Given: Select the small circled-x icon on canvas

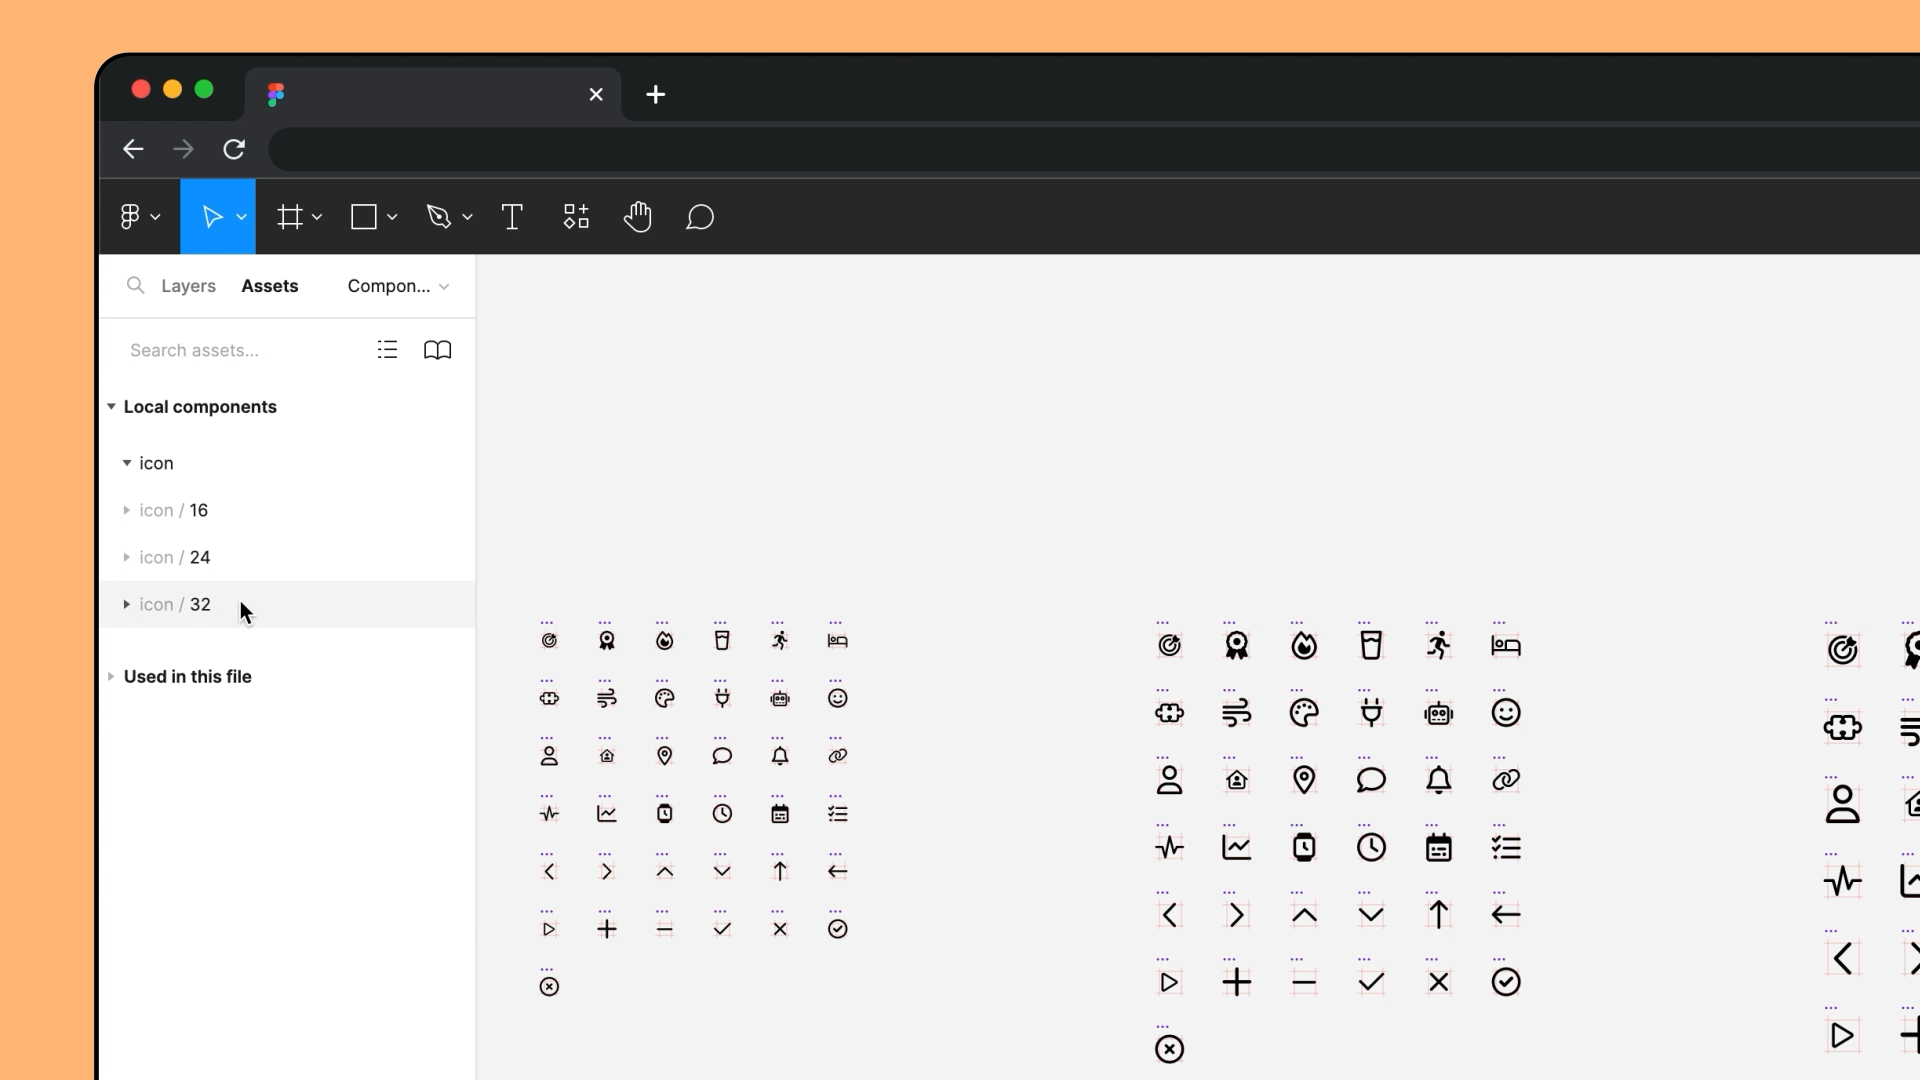Looking at the screenshot, I should click(549, 987).
